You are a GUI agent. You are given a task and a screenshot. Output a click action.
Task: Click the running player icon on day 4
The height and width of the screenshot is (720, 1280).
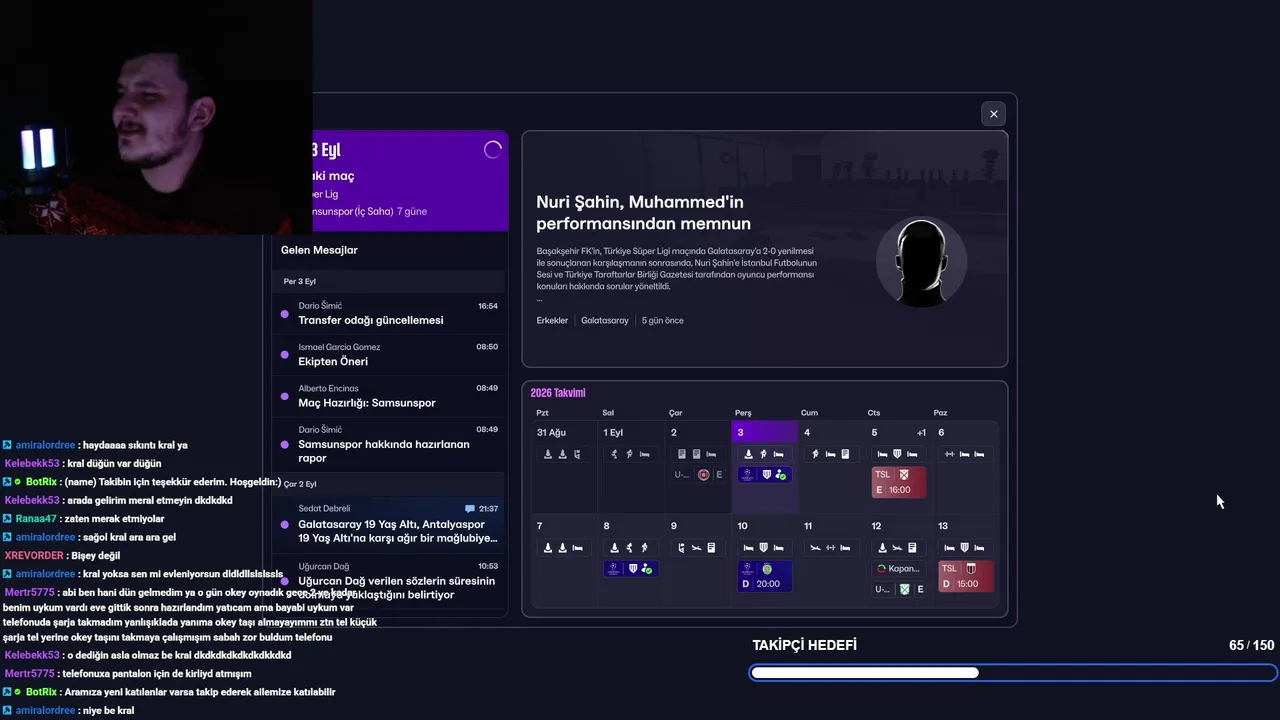[x=816, y=454]
